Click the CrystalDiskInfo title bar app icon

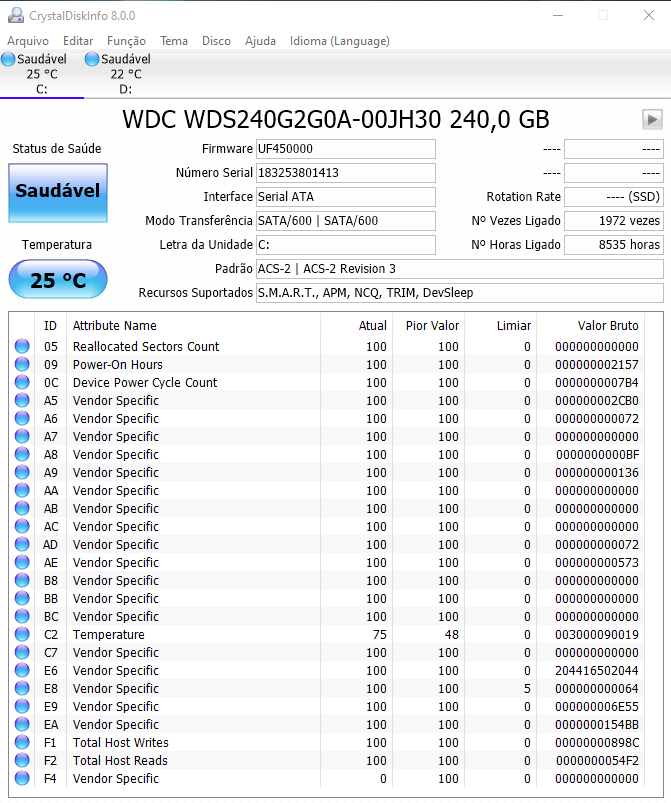coord(15,15)
